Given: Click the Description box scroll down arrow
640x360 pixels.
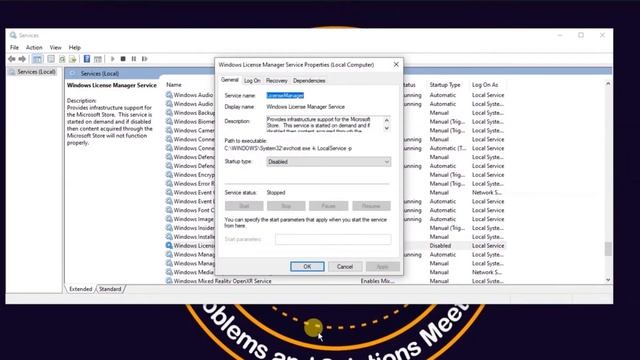Looking at the screenshot, I should pyautogui.click(x=387, y=128).
